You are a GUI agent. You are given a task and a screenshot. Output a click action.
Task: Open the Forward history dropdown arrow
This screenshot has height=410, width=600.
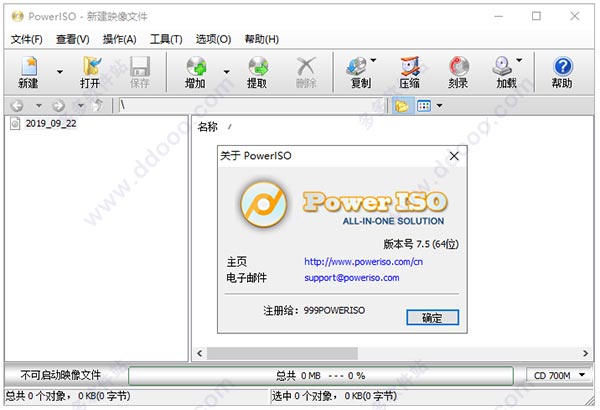[x=80, y=105]
